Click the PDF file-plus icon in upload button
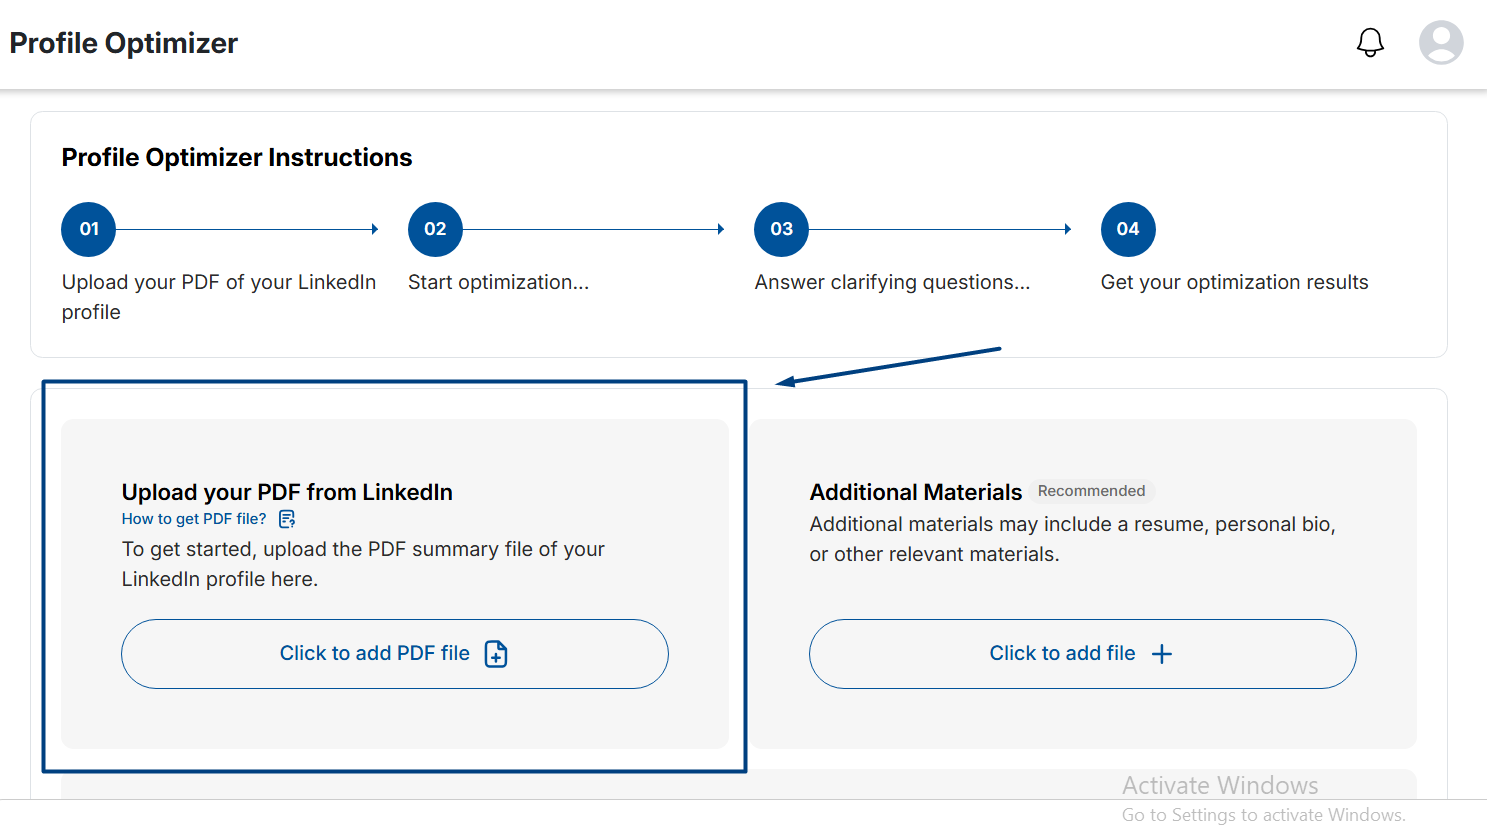Image resolution: width=1487 pixels, height=825 pixels. 496,654
